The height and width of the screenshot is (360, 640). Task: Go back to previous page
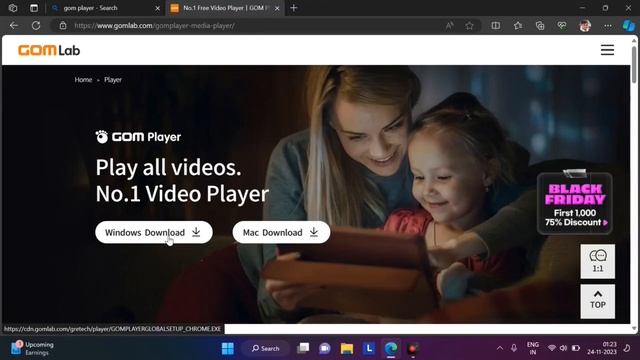[x=14, y=25]
